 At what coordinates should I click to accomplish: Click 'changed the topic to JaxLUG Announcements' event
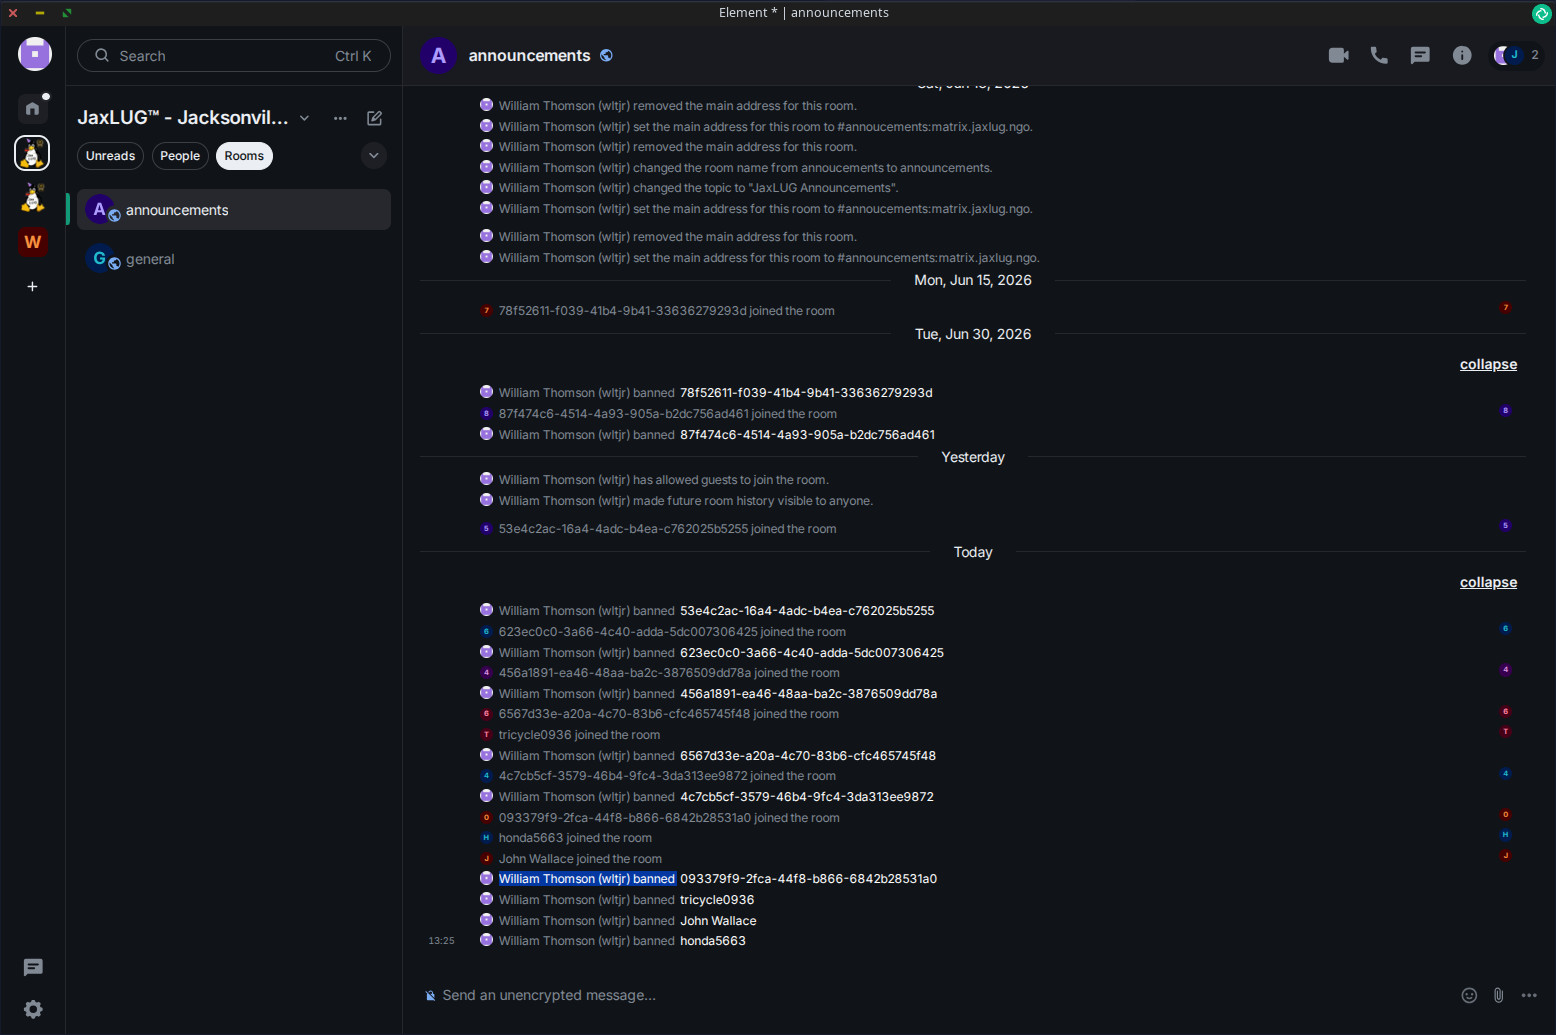pos(698,188)
